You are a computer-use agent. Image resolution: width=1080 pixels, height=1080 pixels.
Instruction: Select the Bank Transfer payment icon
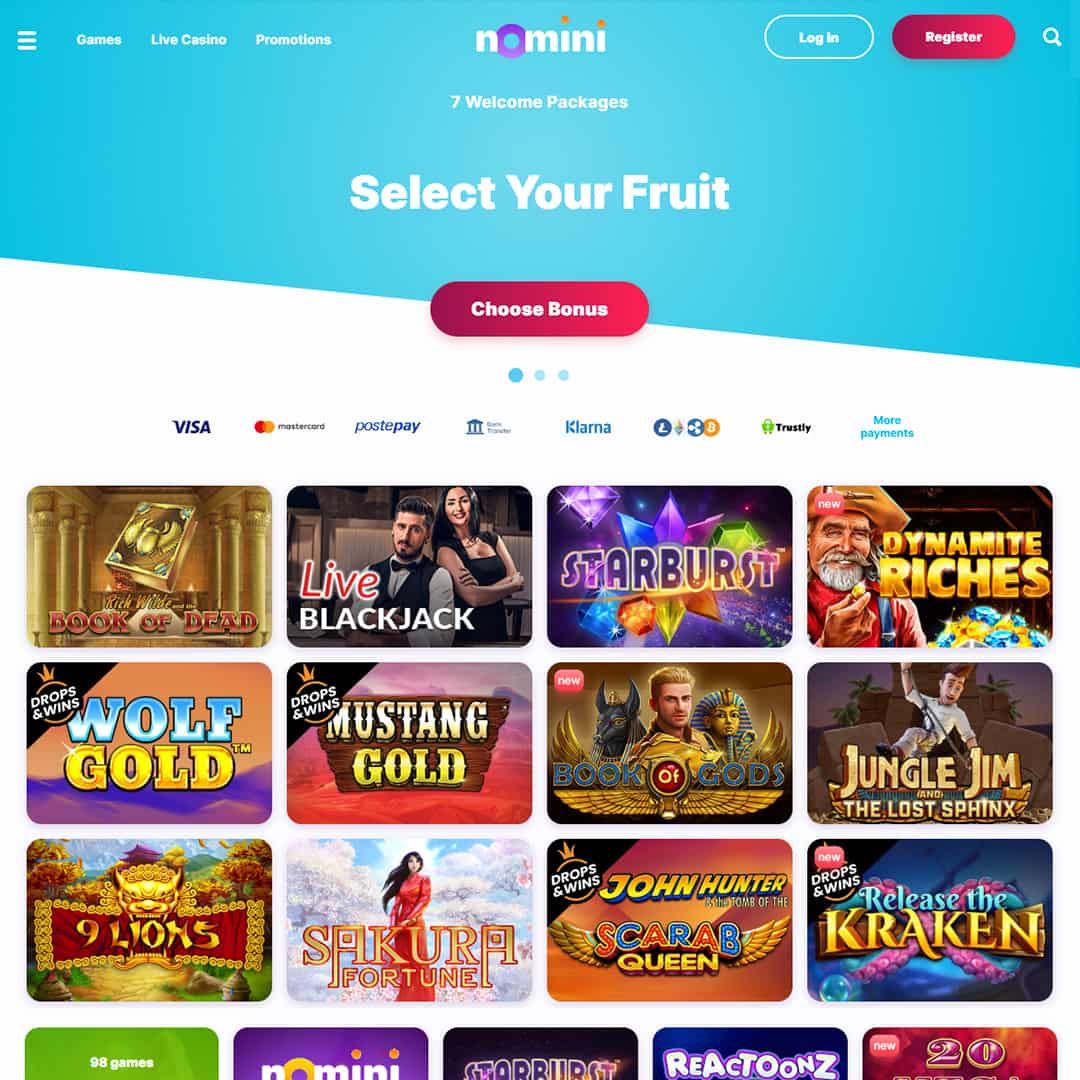point(488,427)
